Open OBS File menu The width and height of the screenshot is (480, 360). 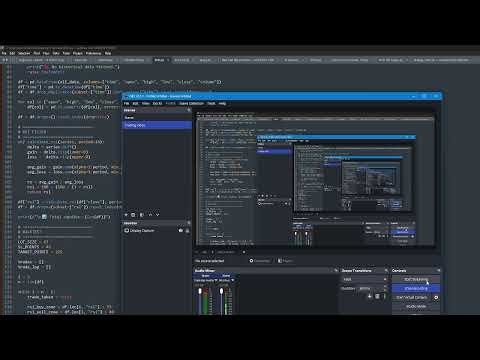[x=127, y=103]
